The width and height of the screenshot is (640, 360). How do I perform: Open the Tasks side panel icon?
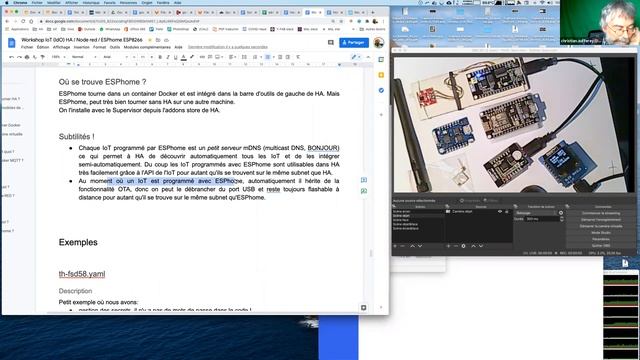click(381, 90)
